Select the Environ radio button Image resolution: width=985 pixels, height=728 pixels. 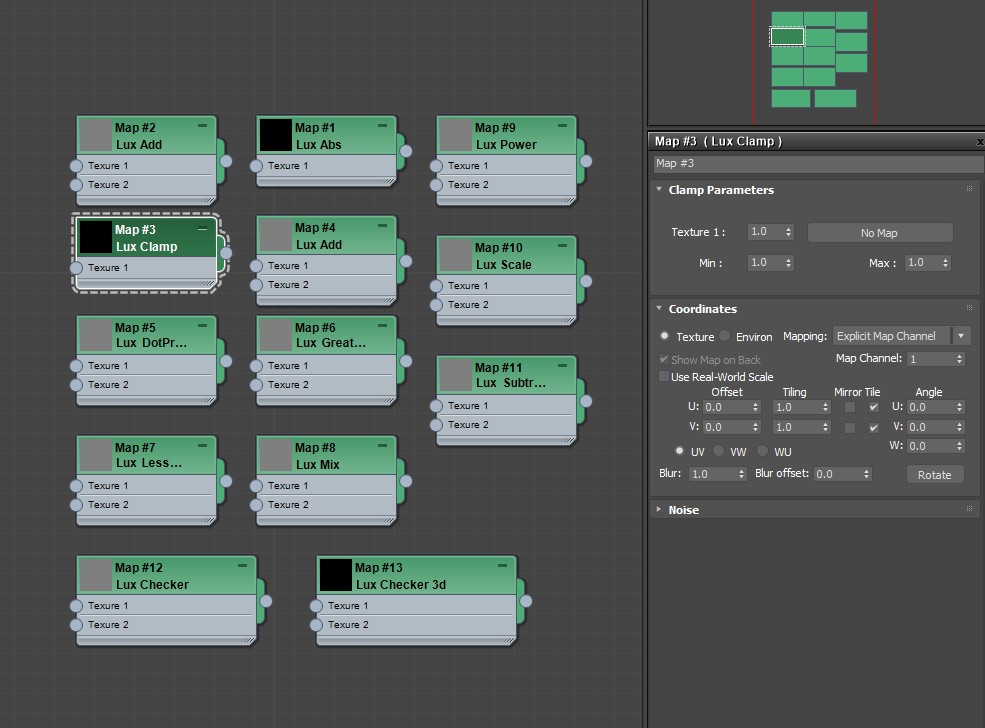726,337
